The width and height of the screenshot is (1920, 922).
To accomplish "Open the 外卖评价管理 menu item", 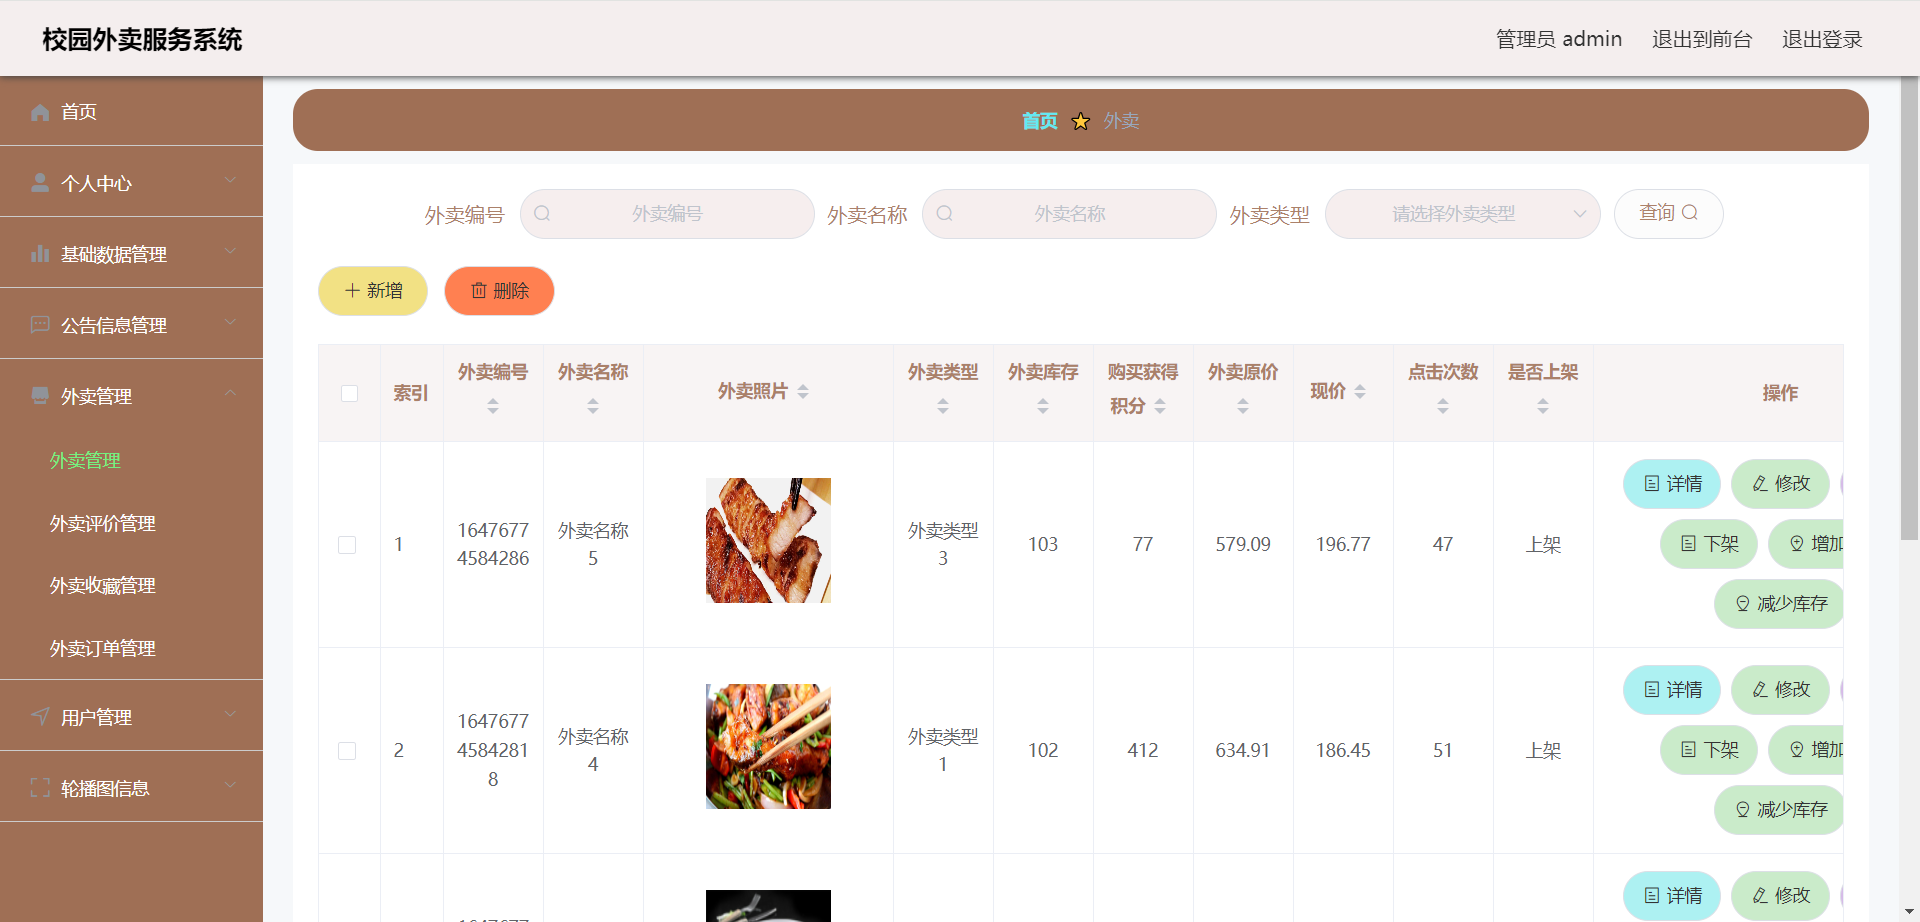I will 102,523.
